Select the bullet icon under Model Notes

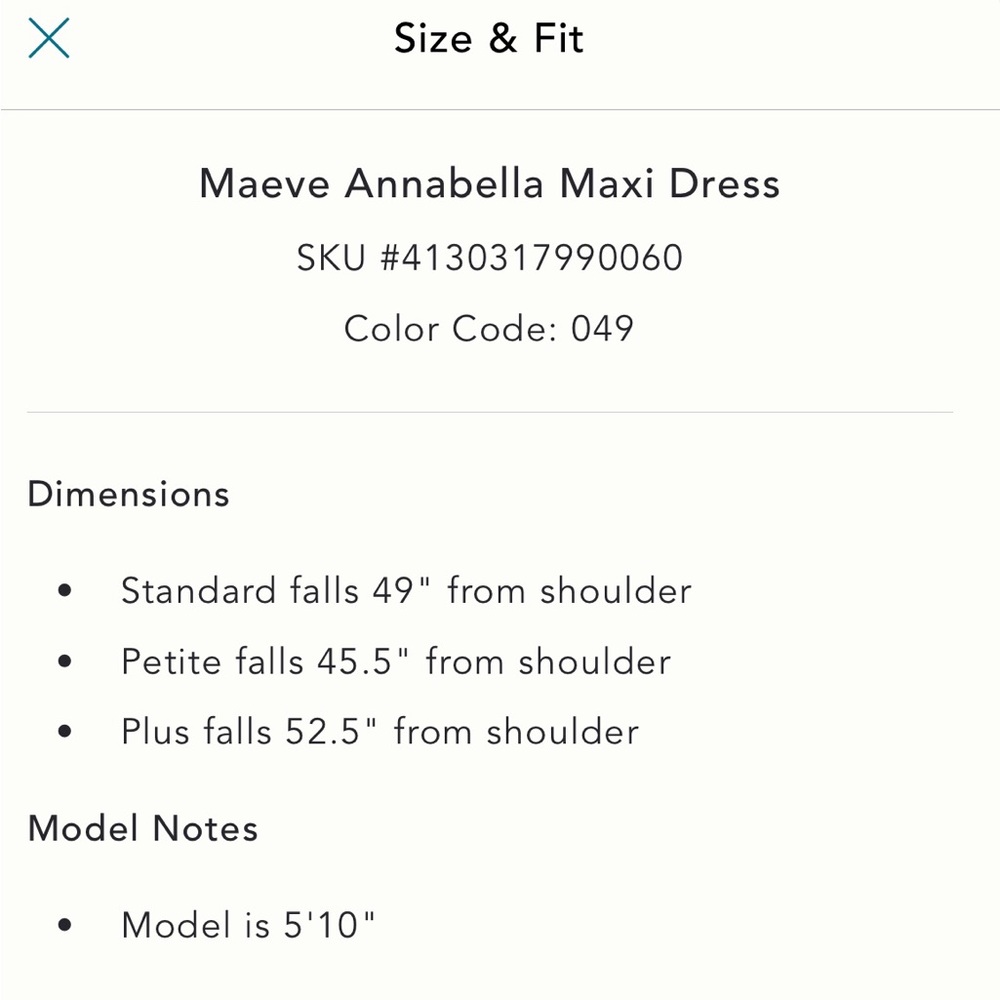pos(66,925)
